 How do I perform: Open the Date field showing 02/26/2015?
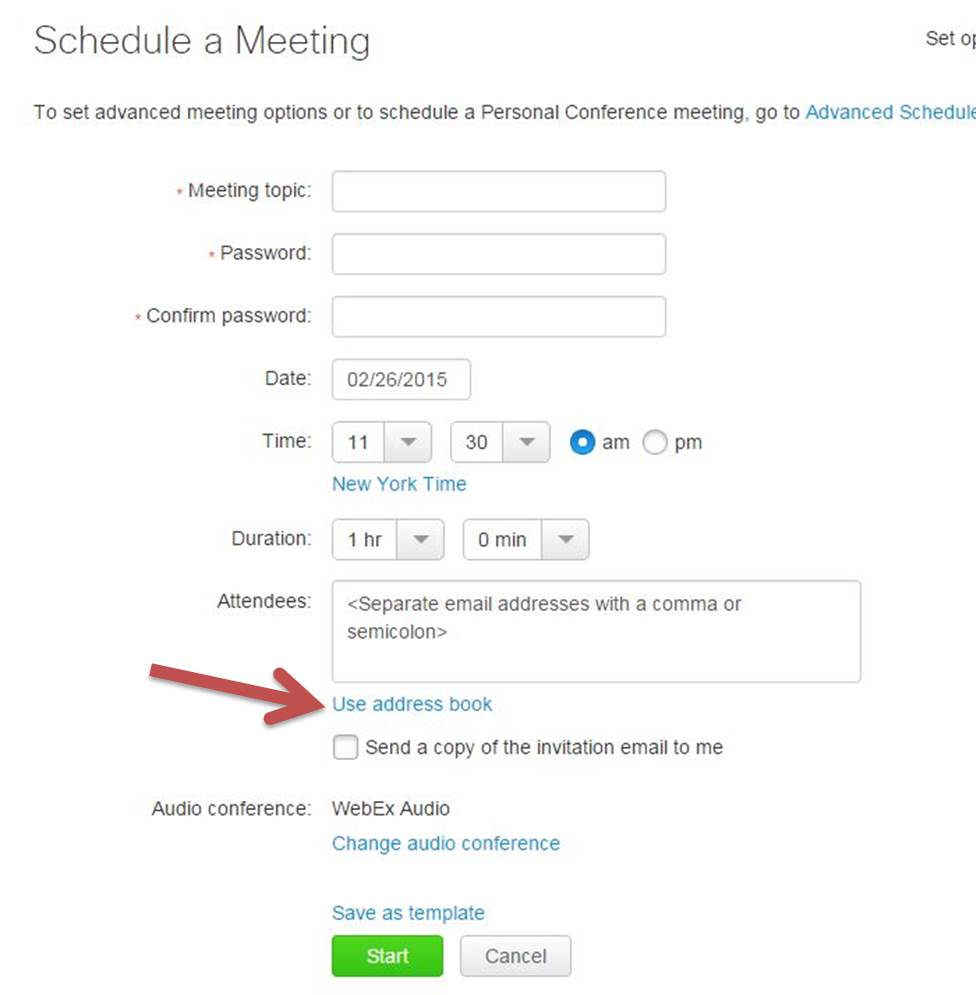(401, 379)
